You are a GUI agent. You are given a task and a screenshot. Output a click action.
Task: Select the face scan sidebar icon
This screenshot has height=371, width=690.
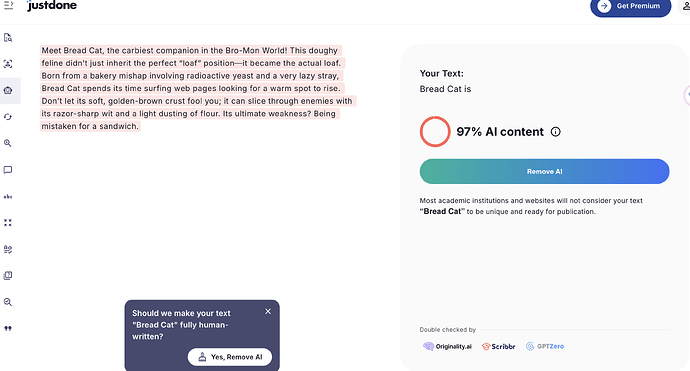coord(8,64)
